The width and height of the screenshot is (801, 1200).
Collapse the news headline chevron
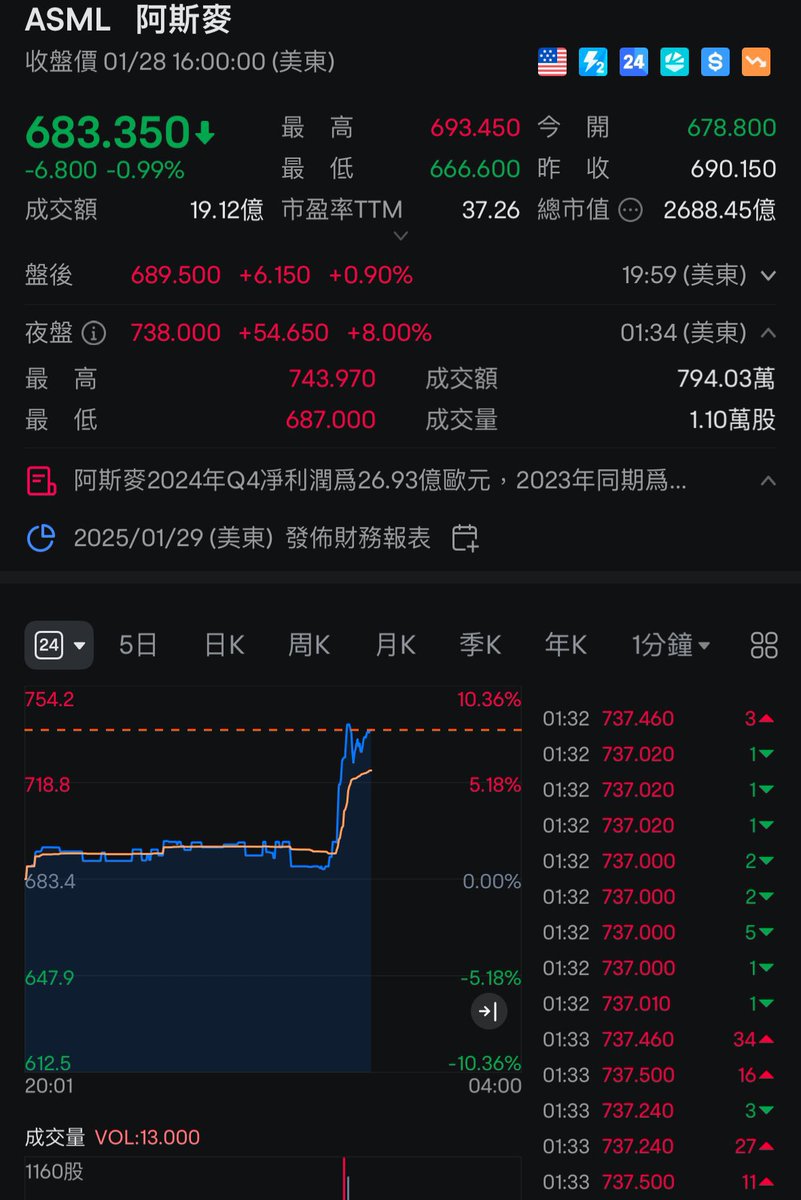click(768, 481)
